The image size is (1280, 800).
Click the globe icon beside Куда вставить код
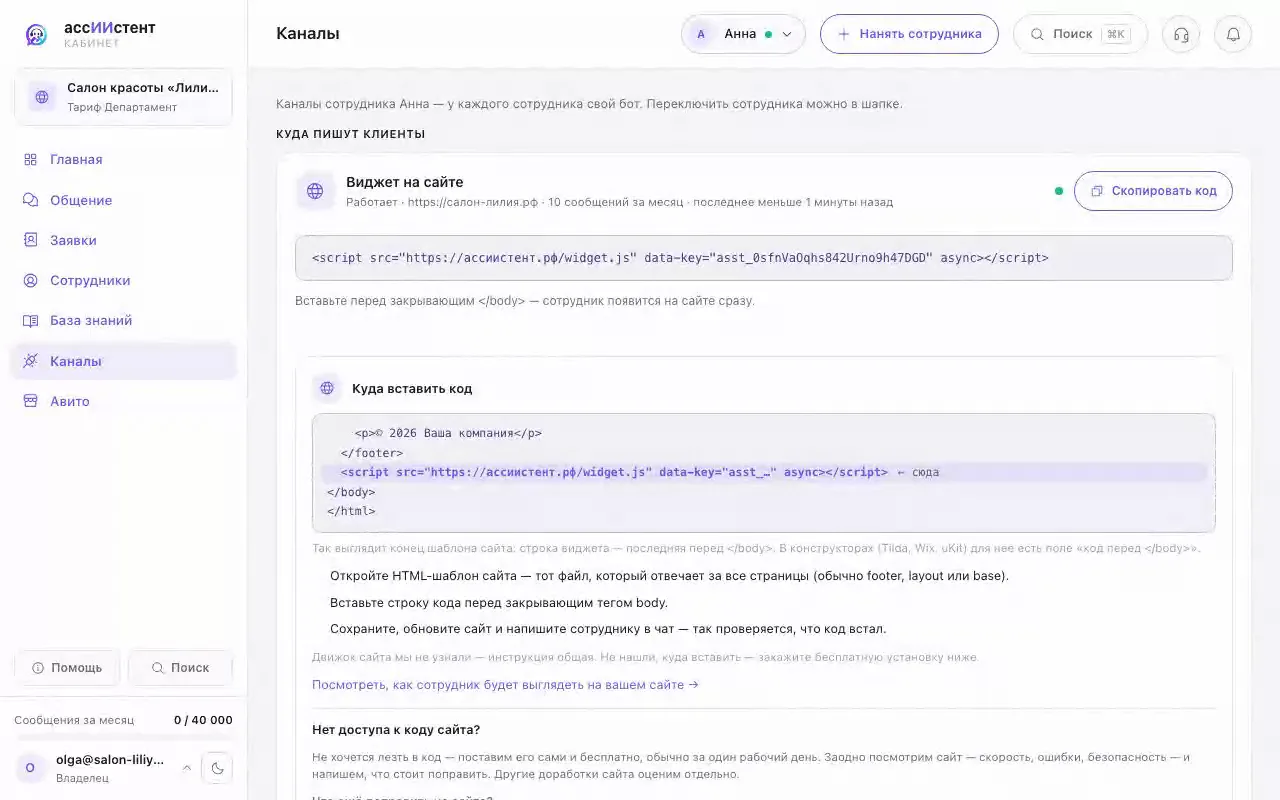tap(326, 389)
